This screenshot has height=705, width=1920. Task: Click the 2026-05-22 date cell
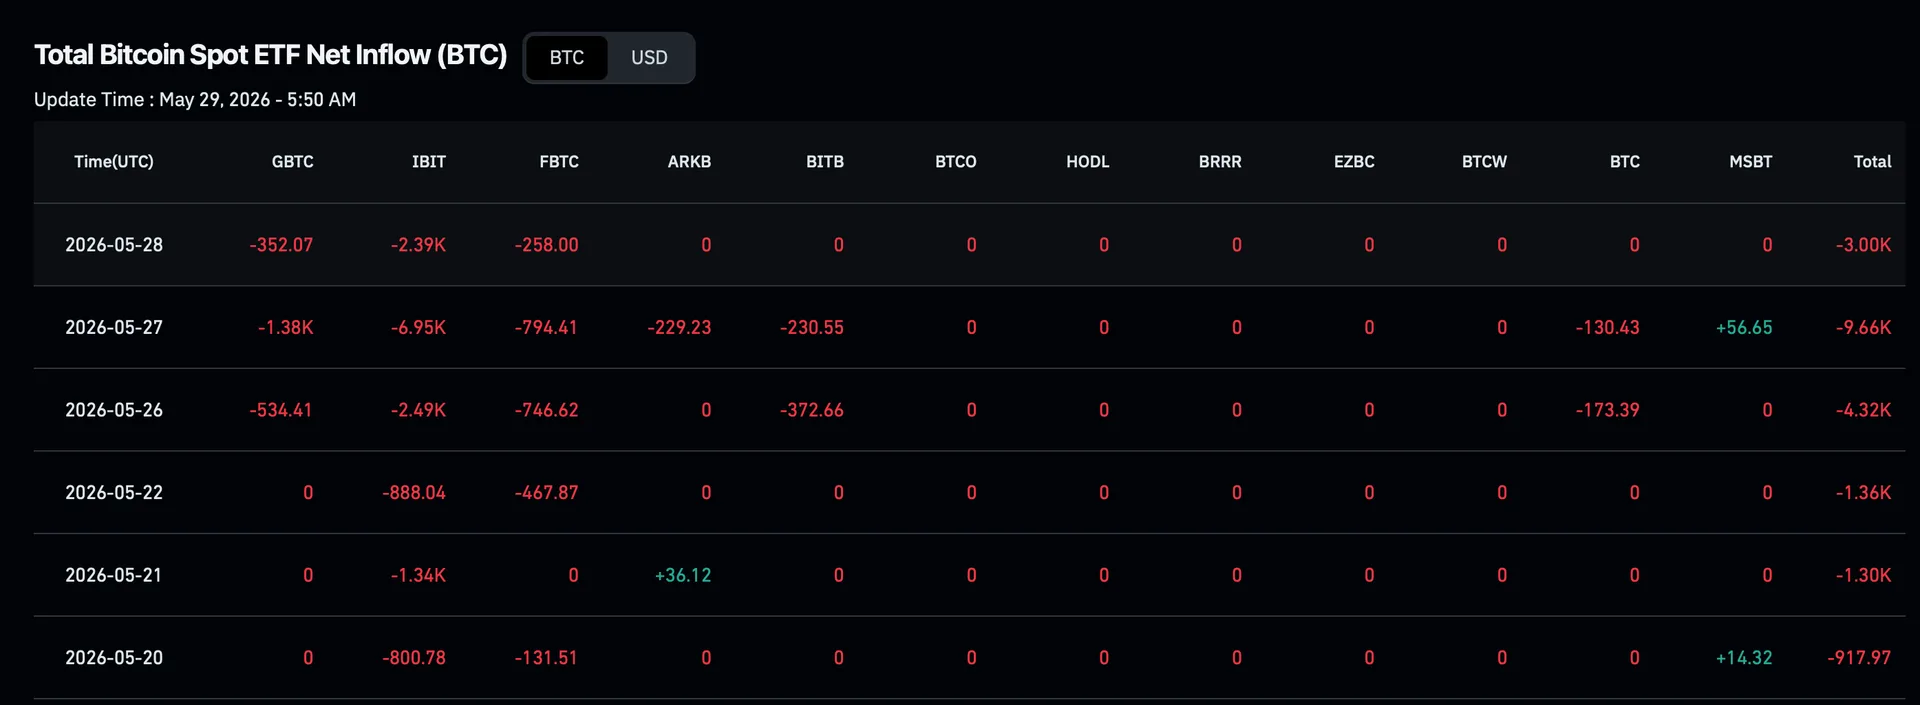[x=114, y=493]
